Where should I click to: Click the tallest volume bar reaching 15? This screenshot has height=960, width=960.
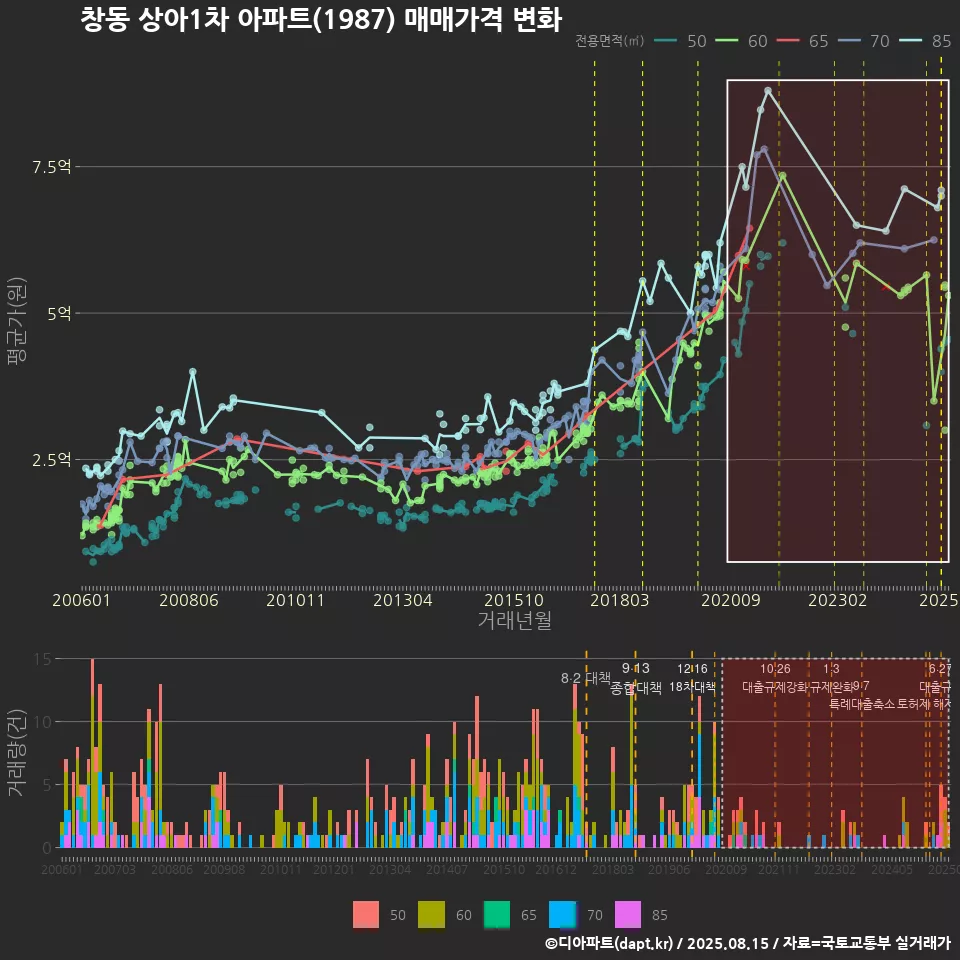[x=92, y=753]
